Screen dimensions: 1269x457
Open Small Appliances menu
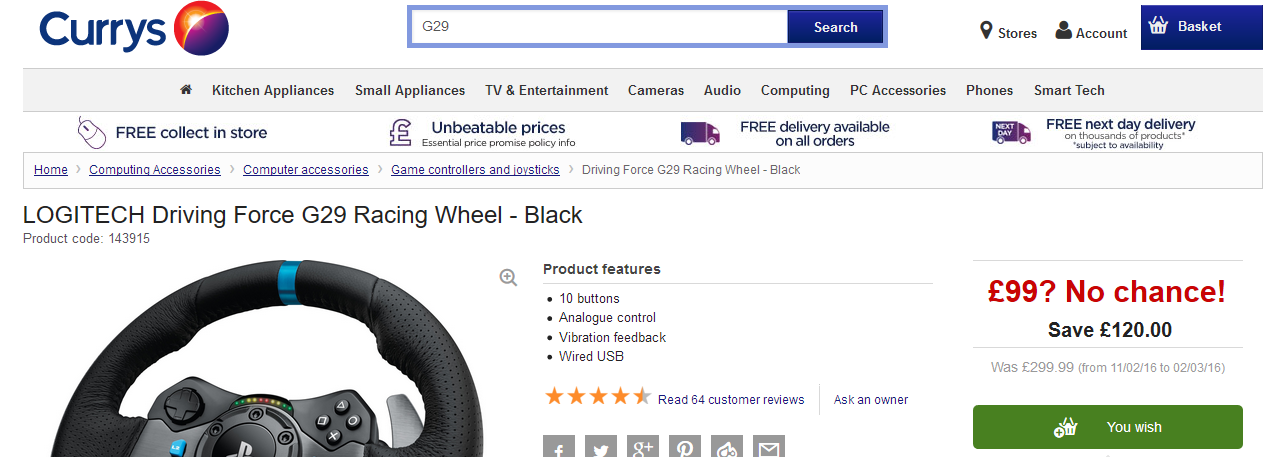pos(410,90)
